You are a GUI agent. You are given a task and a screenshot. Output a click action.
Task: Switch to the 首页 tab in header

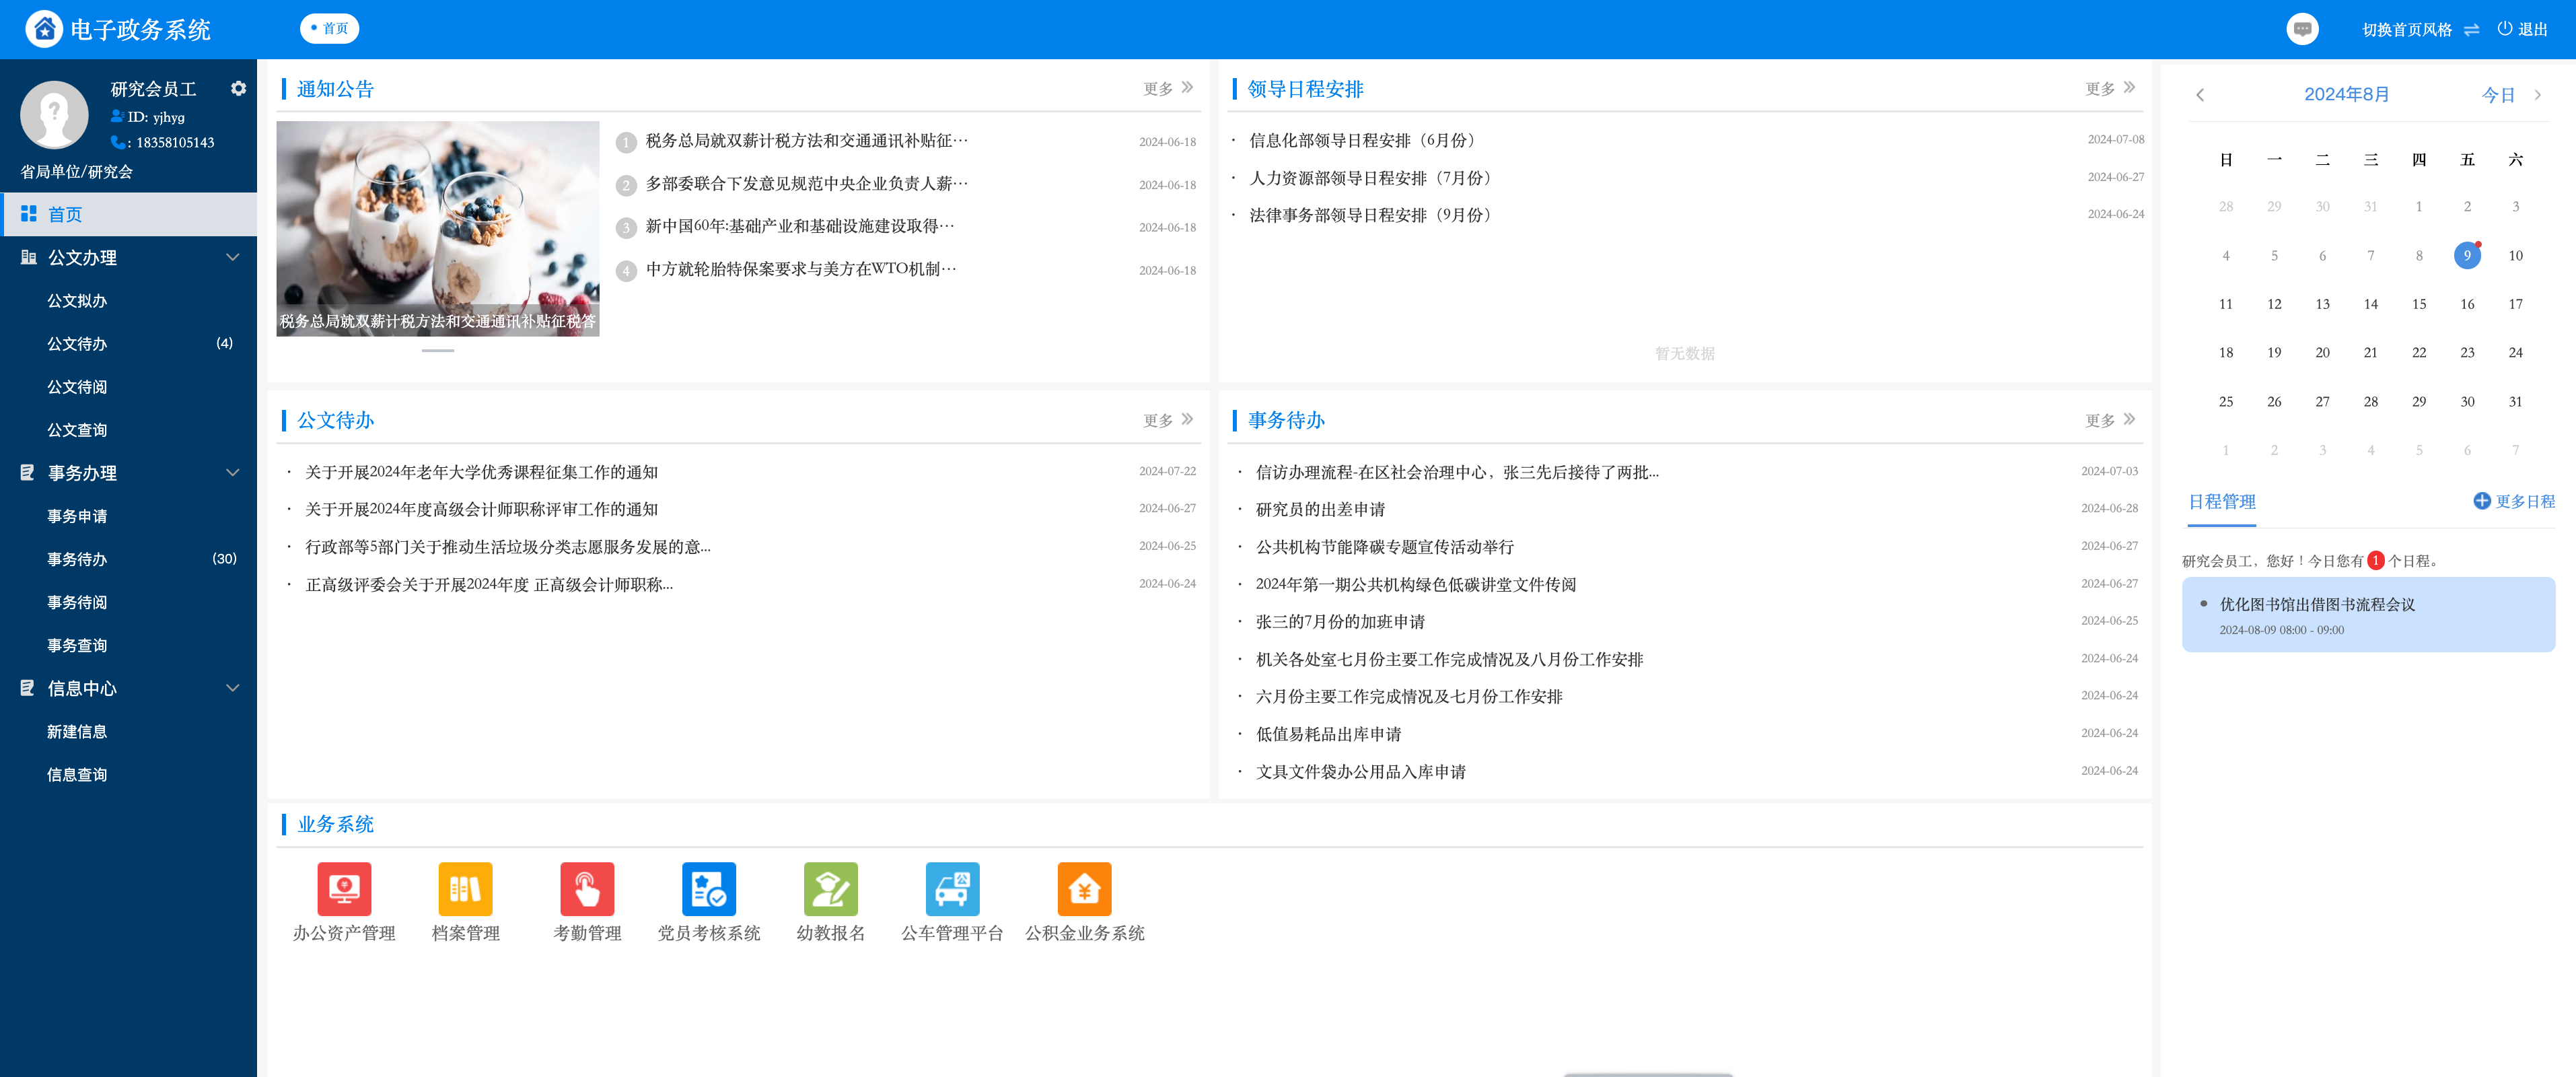click(330, 29)
